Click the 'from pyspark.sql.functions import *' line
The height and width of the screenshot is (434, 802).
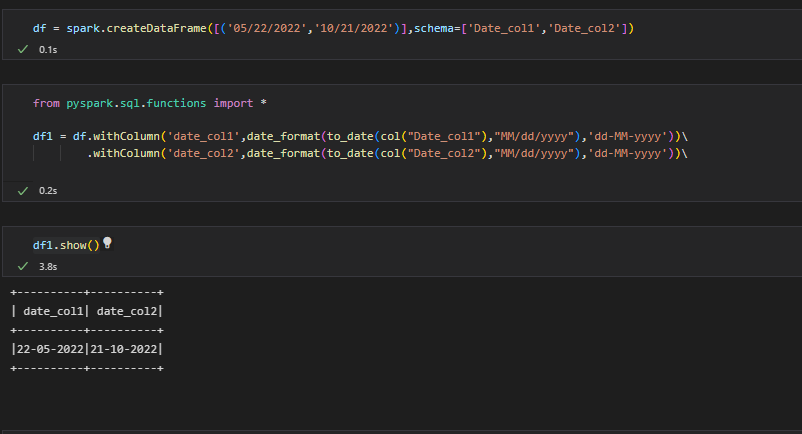[150, 103]
